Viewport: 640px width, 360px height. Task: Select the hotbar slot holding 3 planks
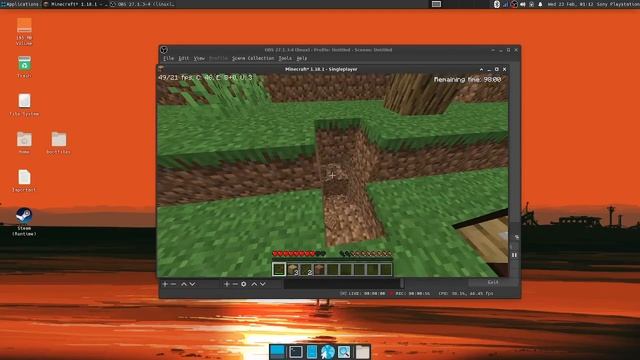(293, 269)
